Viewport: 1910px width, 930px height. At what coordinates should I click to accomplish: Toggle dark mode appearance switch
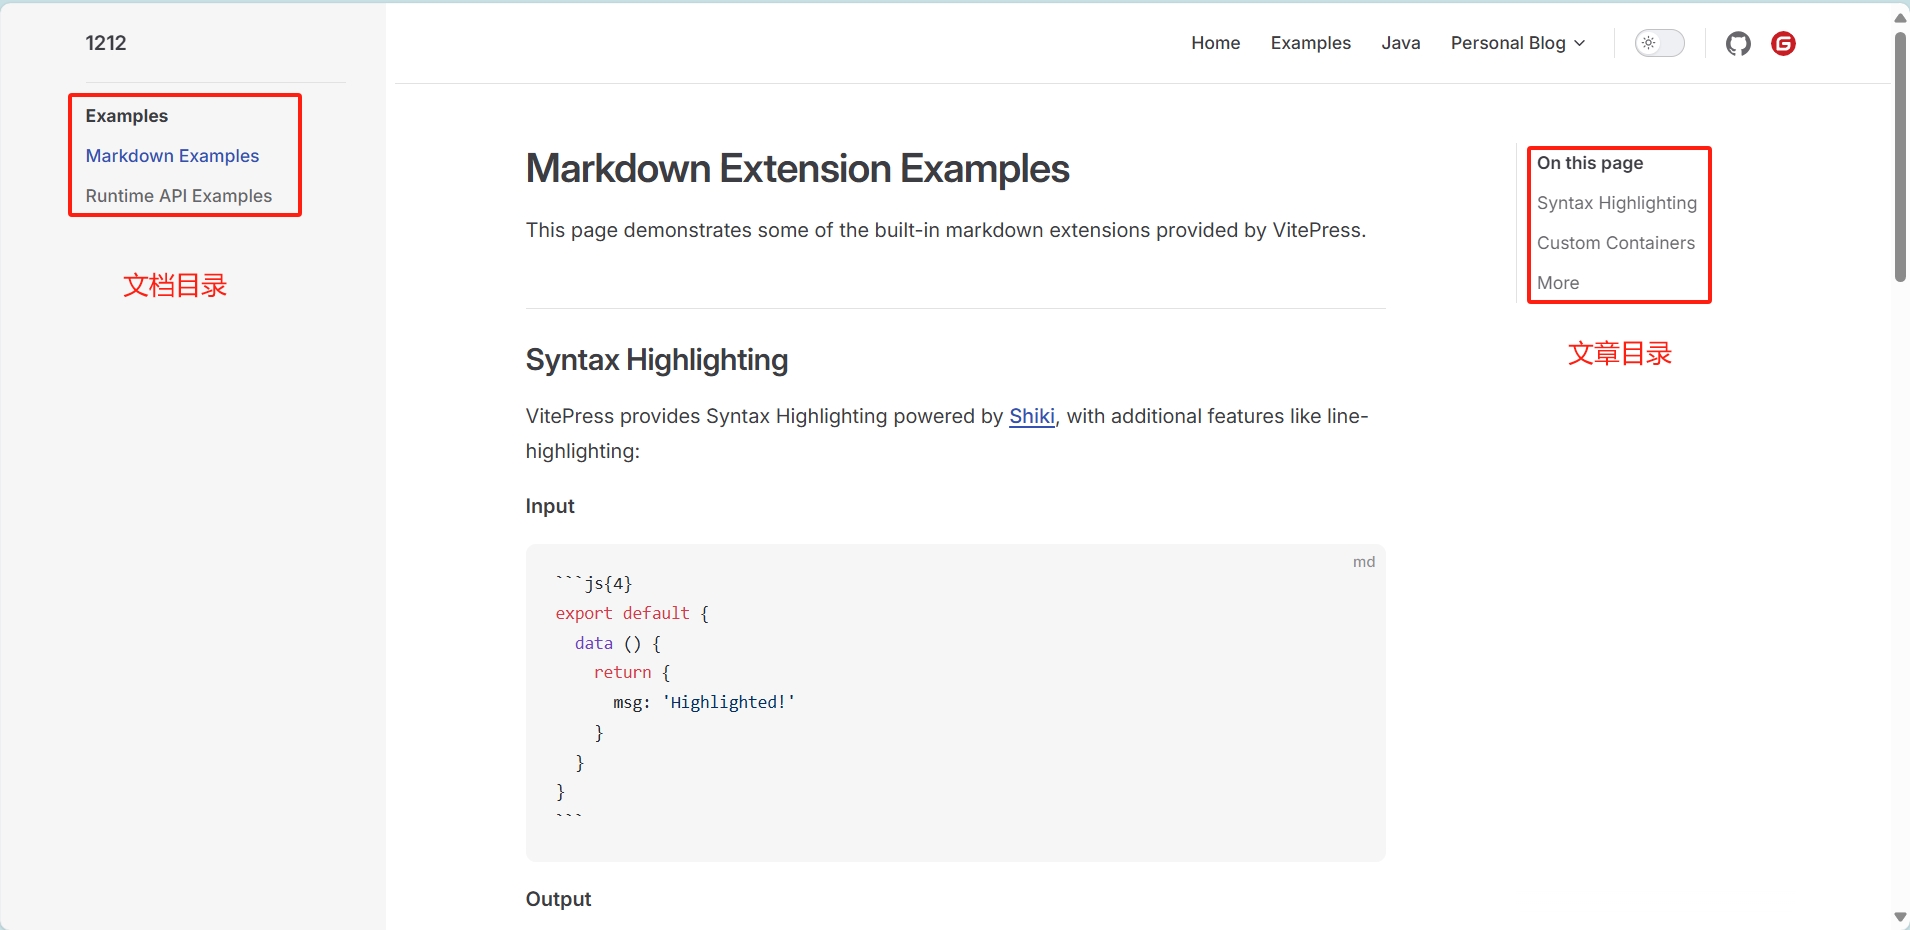point(1659,43)
